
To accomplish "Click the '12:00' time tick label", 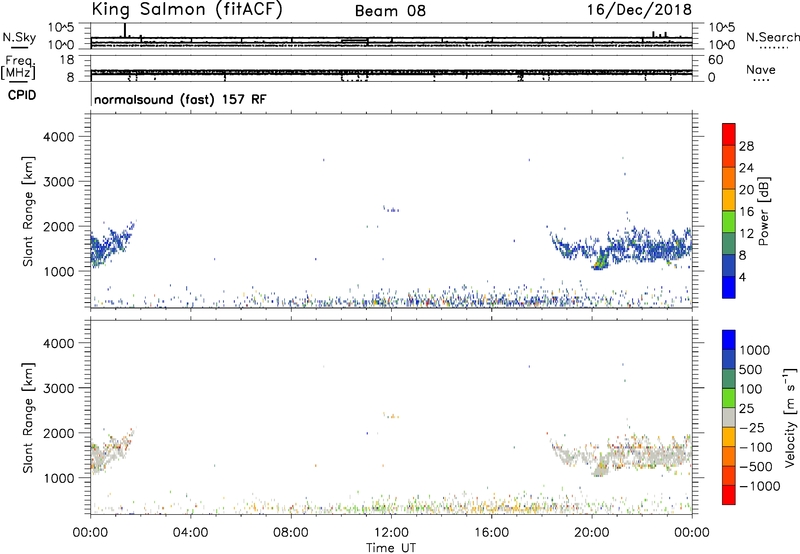I will coord(391,533).
